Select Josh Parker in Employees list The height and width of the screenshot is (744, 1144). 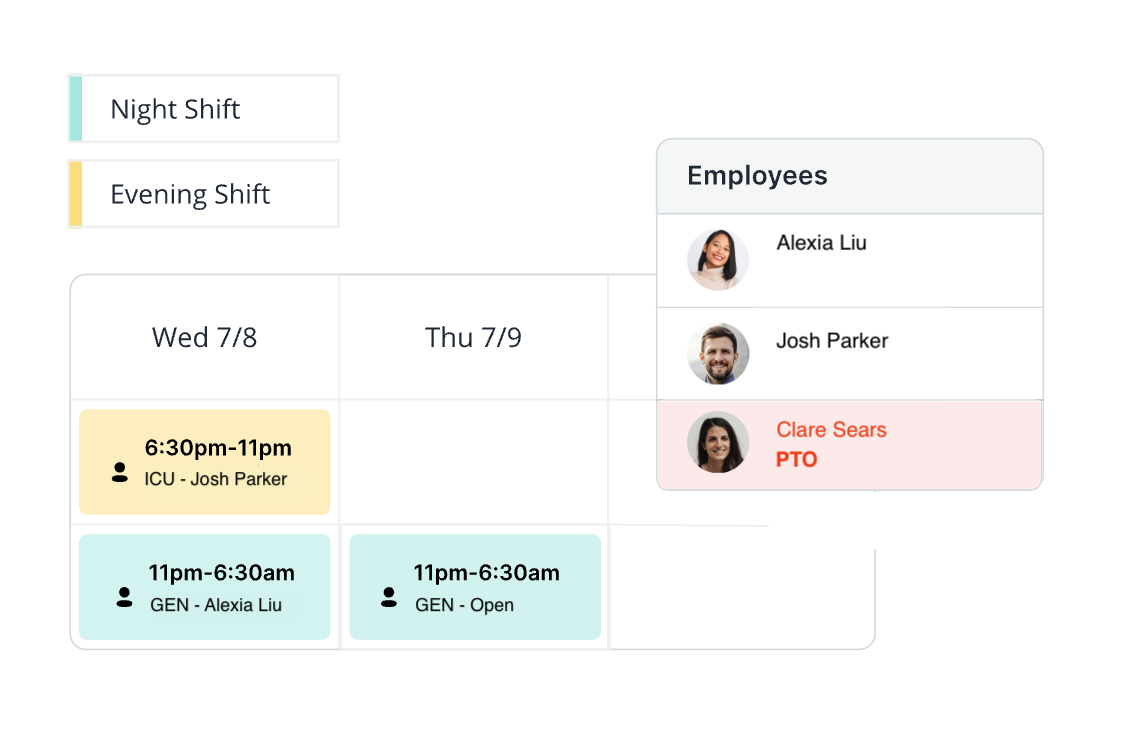(x=850, y=354)
